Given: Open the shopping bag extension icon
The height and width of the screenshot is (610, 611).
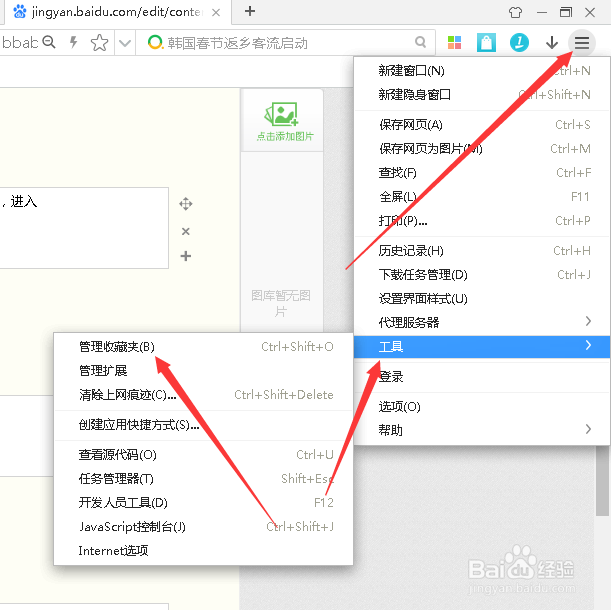Looking at the screenshot, I should coord(486,42).
